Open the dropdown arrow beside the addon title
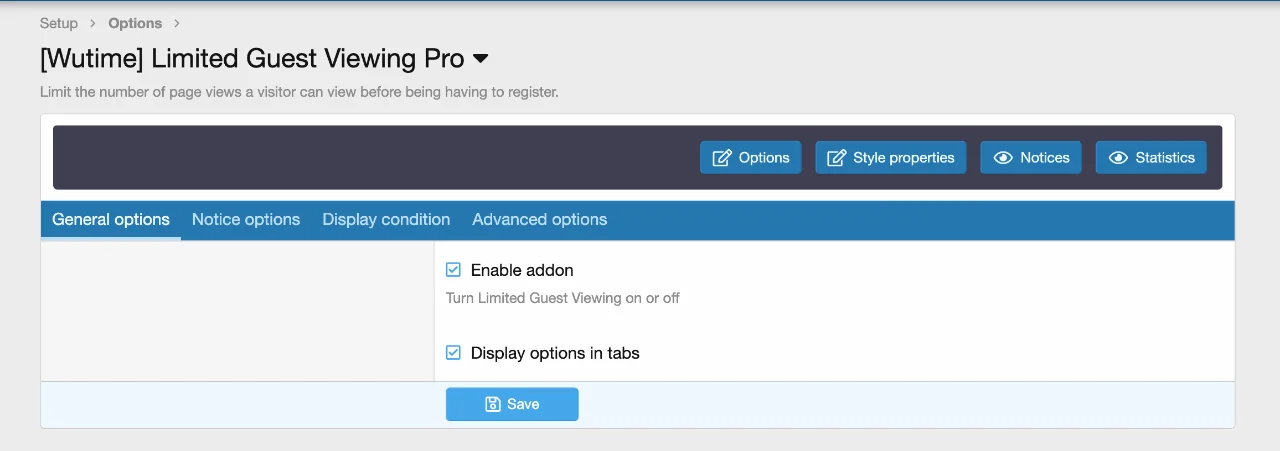Viewport: 1280px width, 451px height. [x=480, y=59]
